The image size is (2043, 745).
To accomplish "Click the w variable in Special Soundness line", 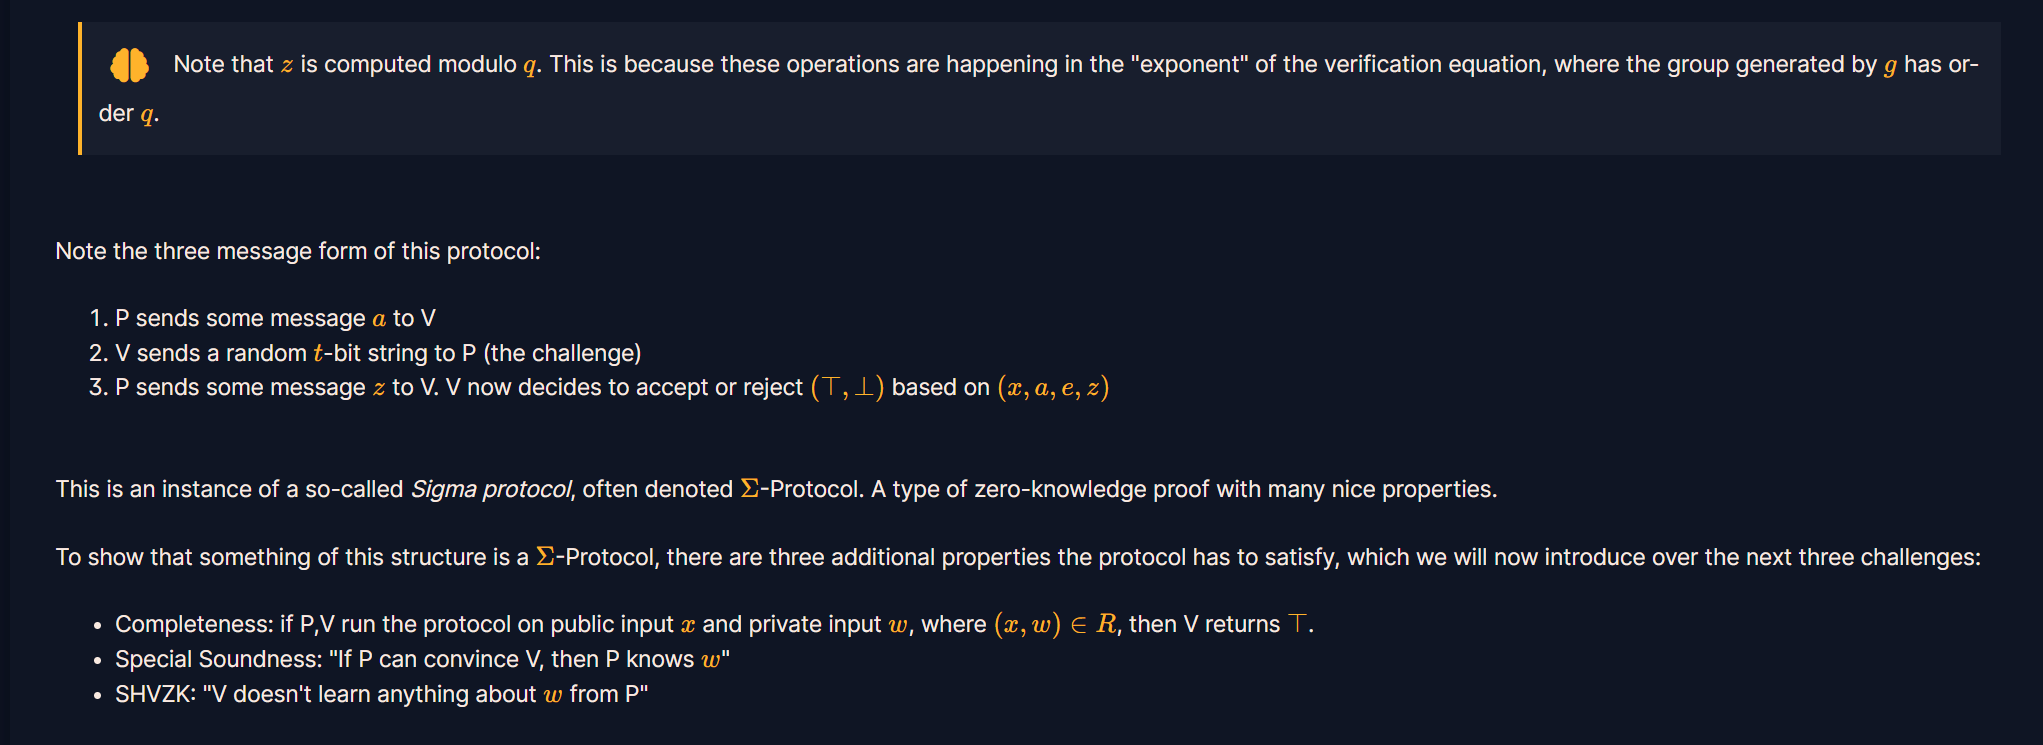I will pos(711,660).
